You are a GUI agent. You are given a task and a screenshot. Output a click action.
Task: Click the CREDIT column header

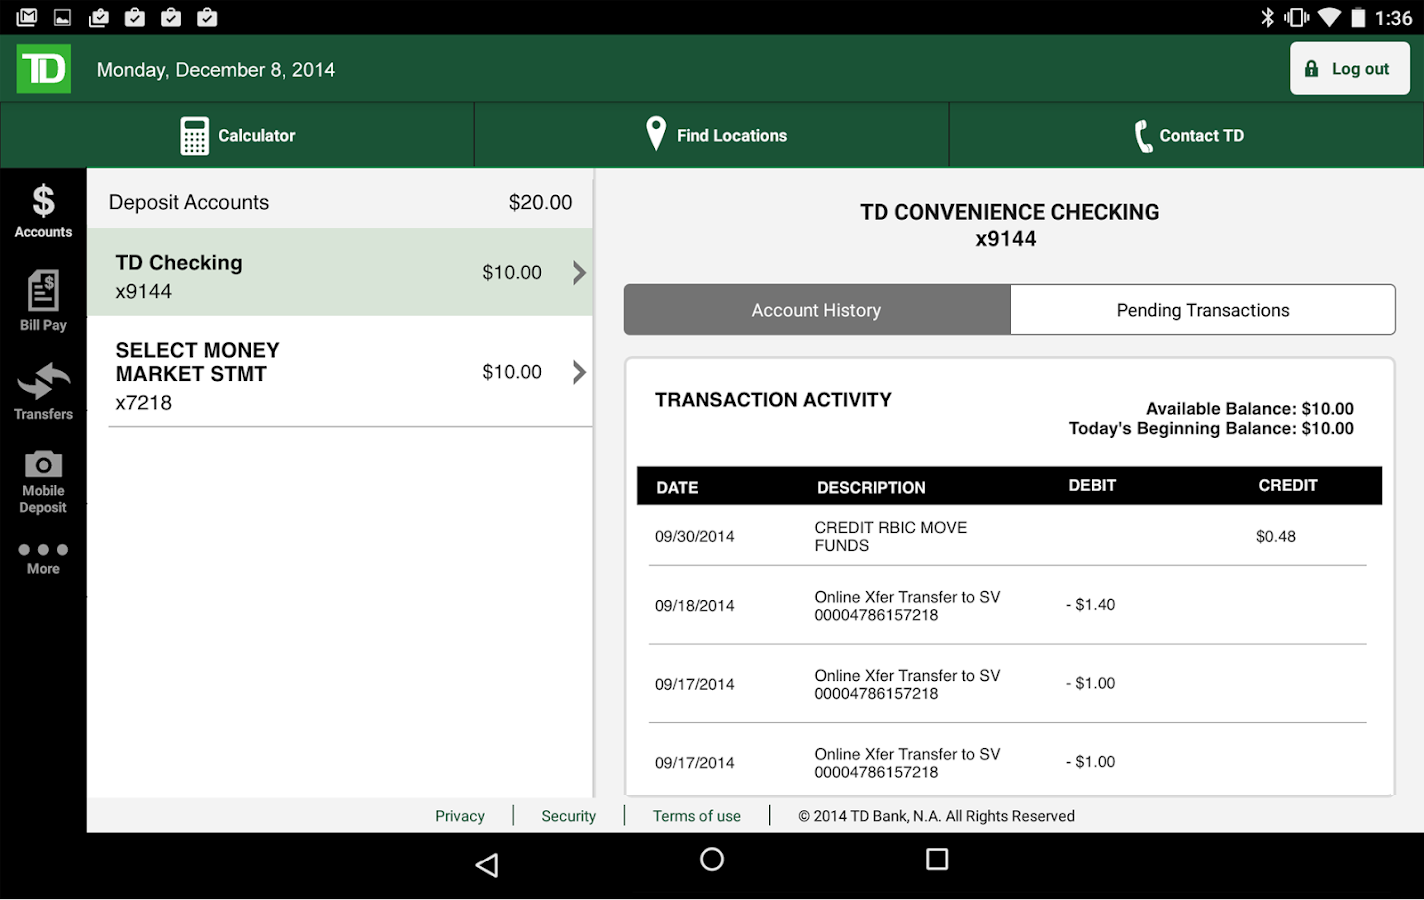(x=1288, y=485)
